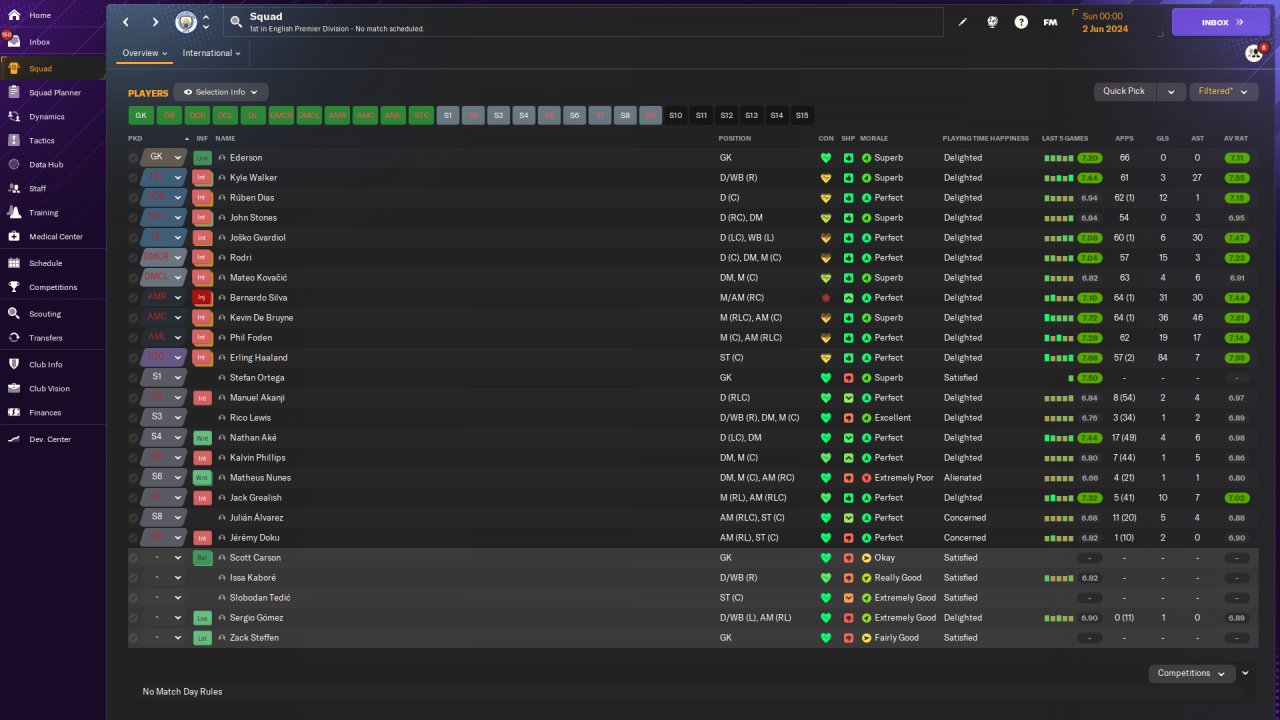The image size is (1280, 720).
Task: Open the Inbox envelope in sidebar
Action: pos(14,42)
